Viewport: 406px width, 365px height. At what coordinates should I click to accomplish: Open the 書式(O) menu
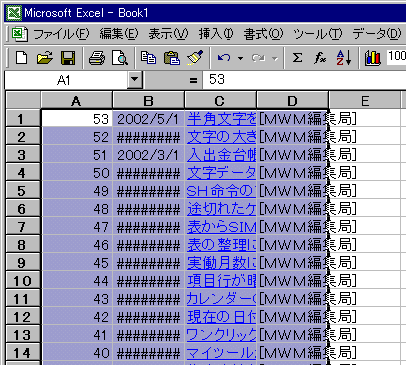coord(263,34)
